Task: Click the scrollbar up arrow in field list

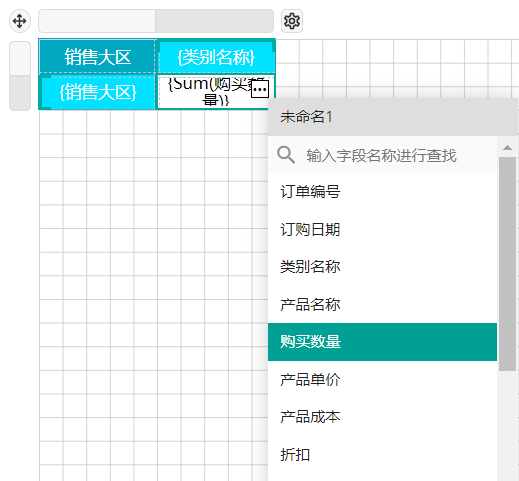Action: click(507, 148)
